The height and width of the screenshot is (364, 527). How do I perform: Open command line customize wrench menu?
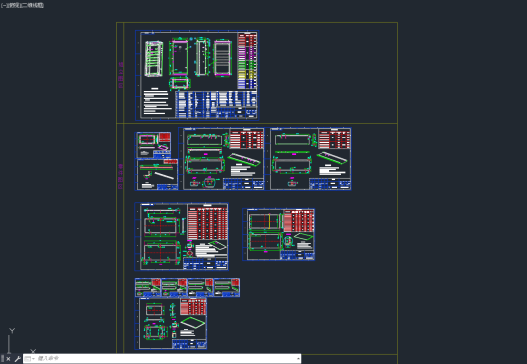pos(17,359)
